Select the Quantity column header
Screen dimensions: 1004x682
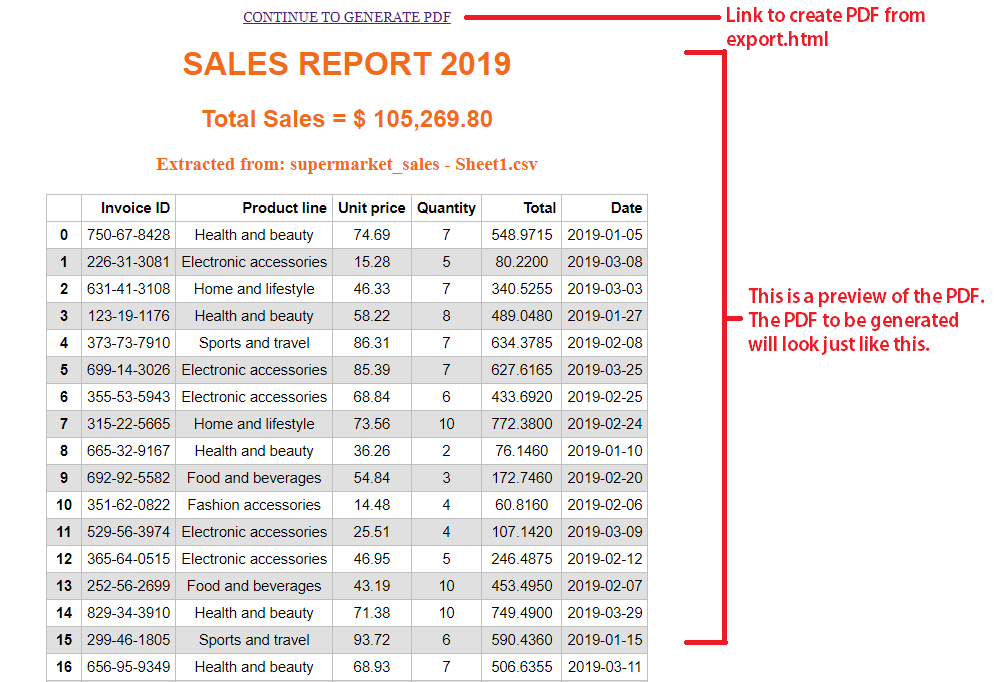[446, 208]
